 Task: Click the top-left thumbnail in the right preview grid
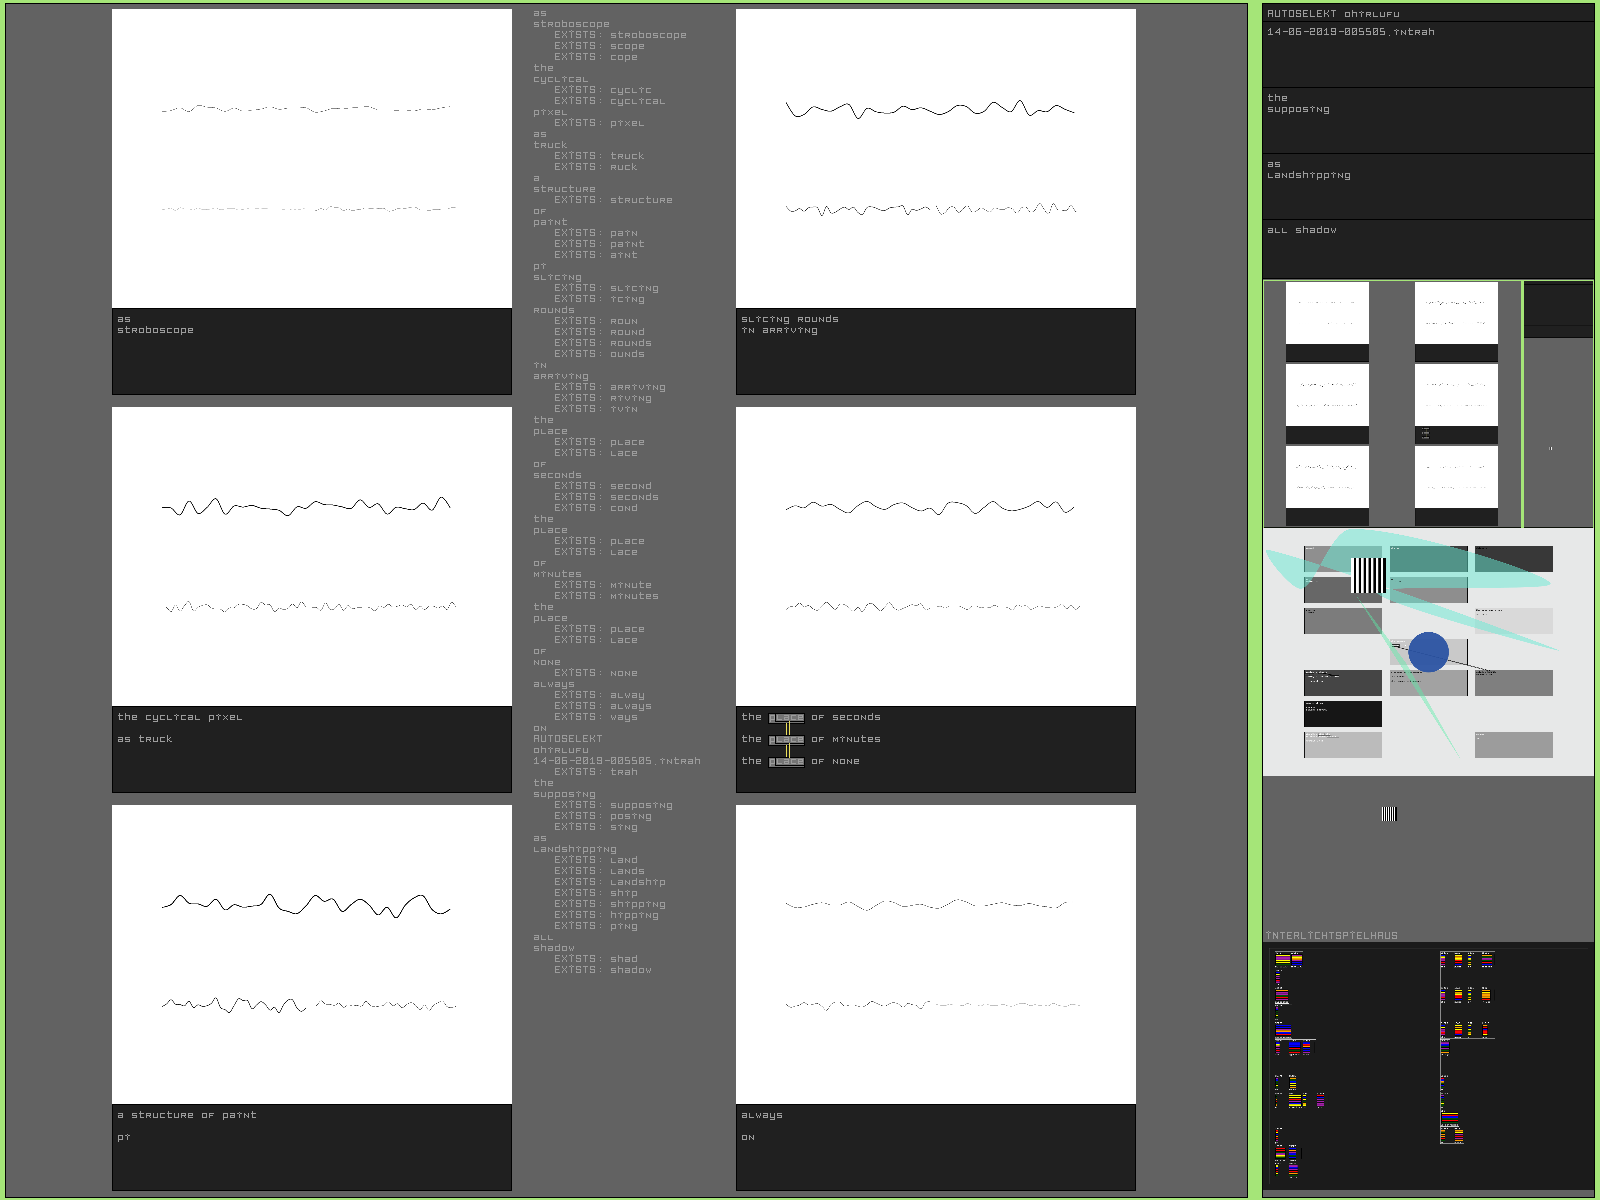point(1327,320)
